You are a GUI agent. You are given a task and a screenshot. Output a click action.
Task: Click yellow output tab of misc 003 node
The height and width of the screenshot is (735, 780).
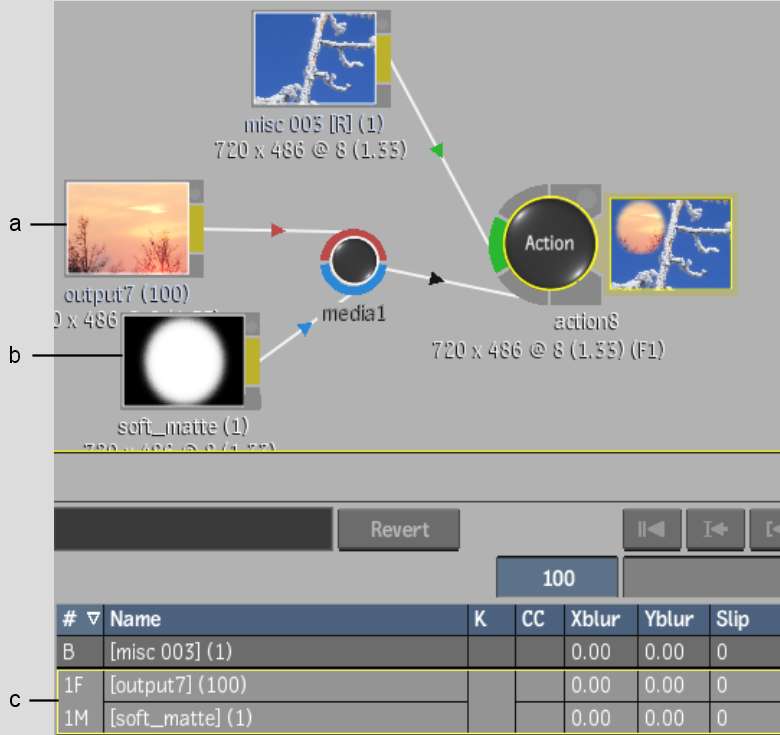click(384, 58)
